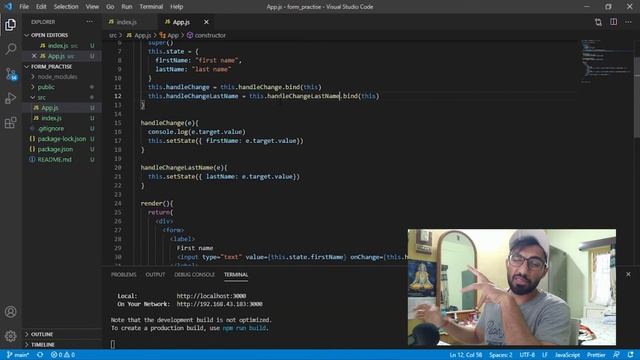Click the Explorer more actions ellipsis
Viewport: 640px width, 360px height.
(x=89, y=22)
